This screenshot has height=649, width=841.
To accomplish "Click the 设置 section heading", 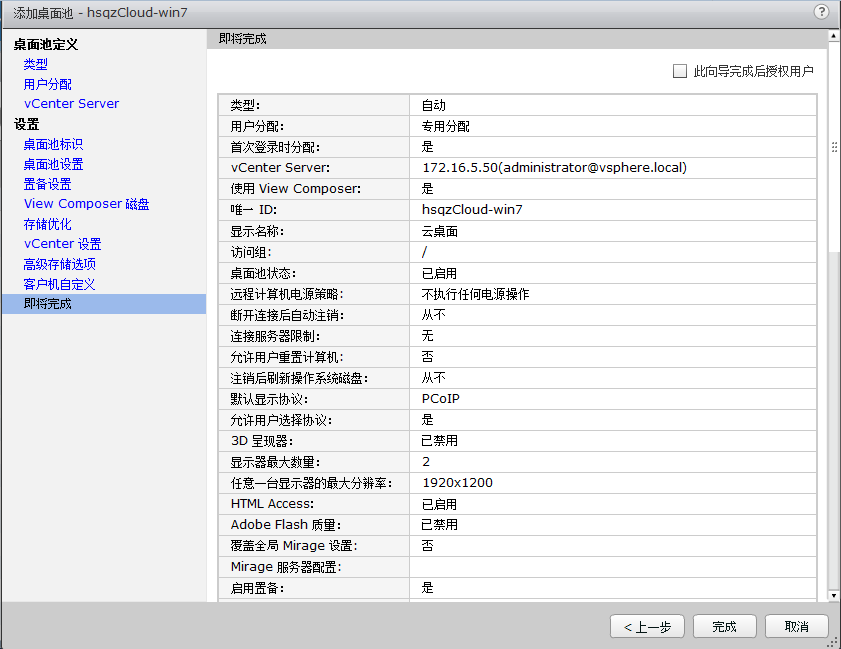I will [x=26, y=124].
